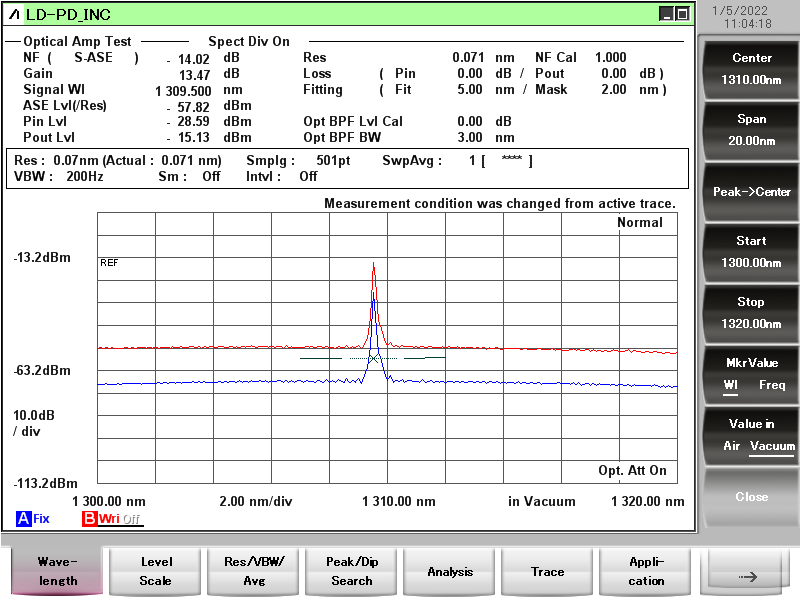Viewport: 800px width, 600px height.
Task: Click the blue Trace A indicator icon
Action: (22, 519)
